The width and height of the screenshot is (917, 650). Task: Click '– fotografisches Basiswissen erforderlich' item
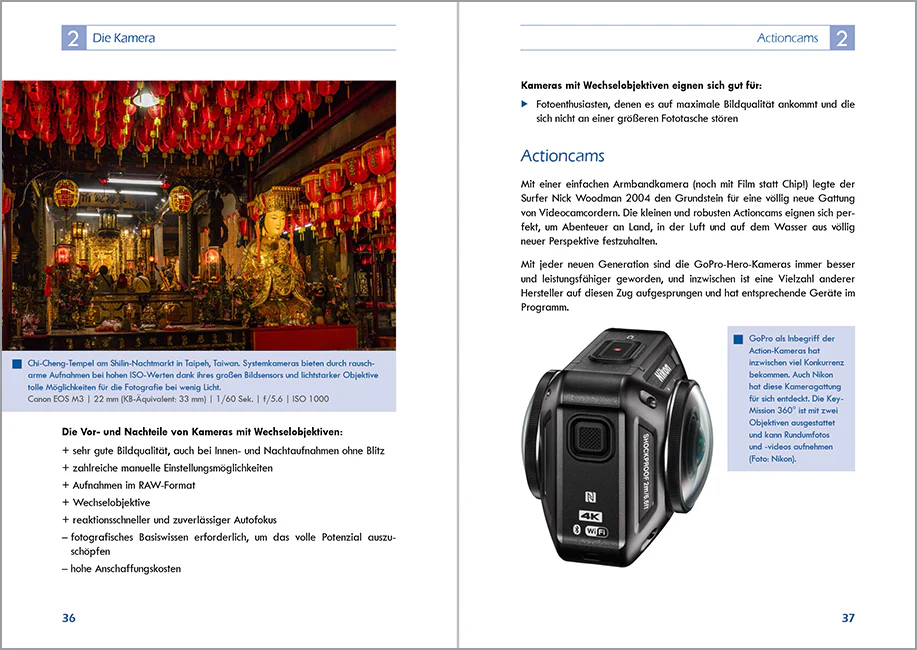pyautogui.click(x=229, y=544)
